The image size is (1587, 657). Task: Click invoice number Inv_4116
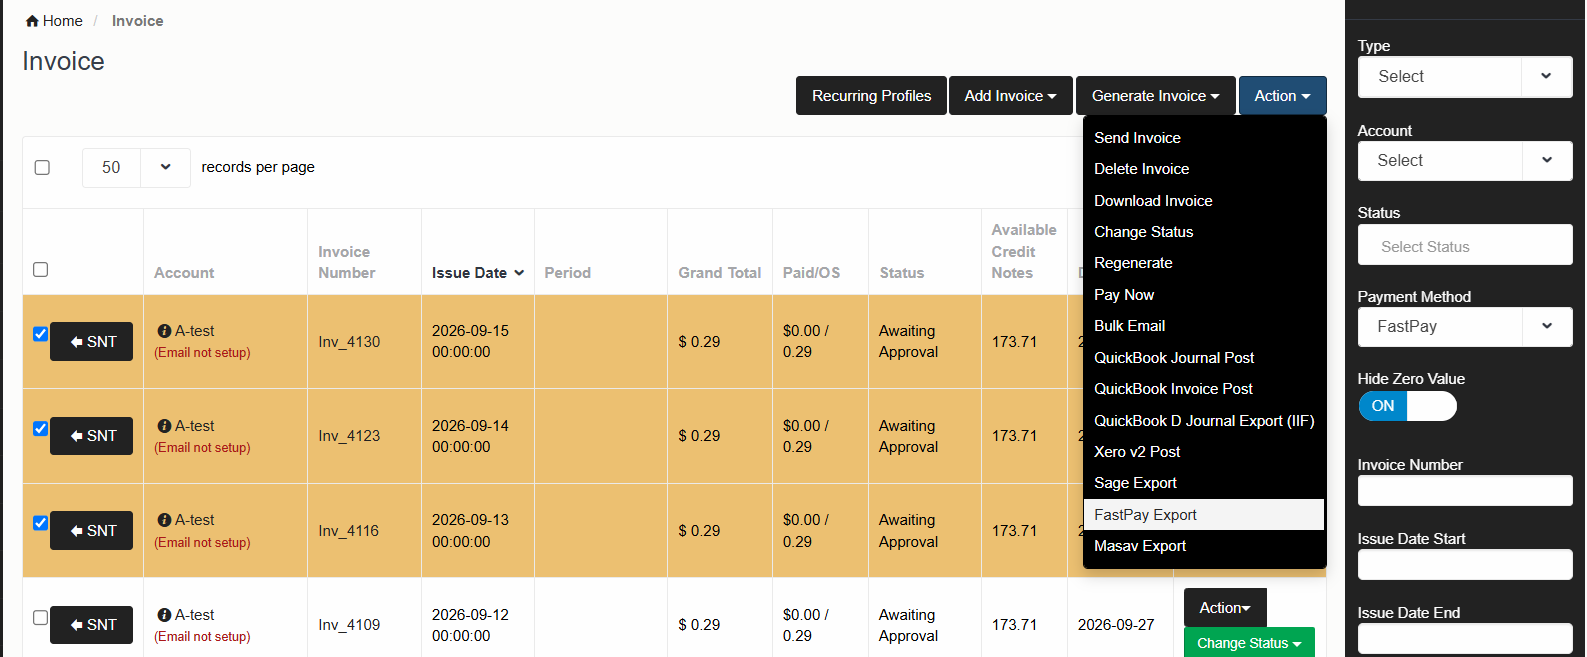click(x=349, y=531)
